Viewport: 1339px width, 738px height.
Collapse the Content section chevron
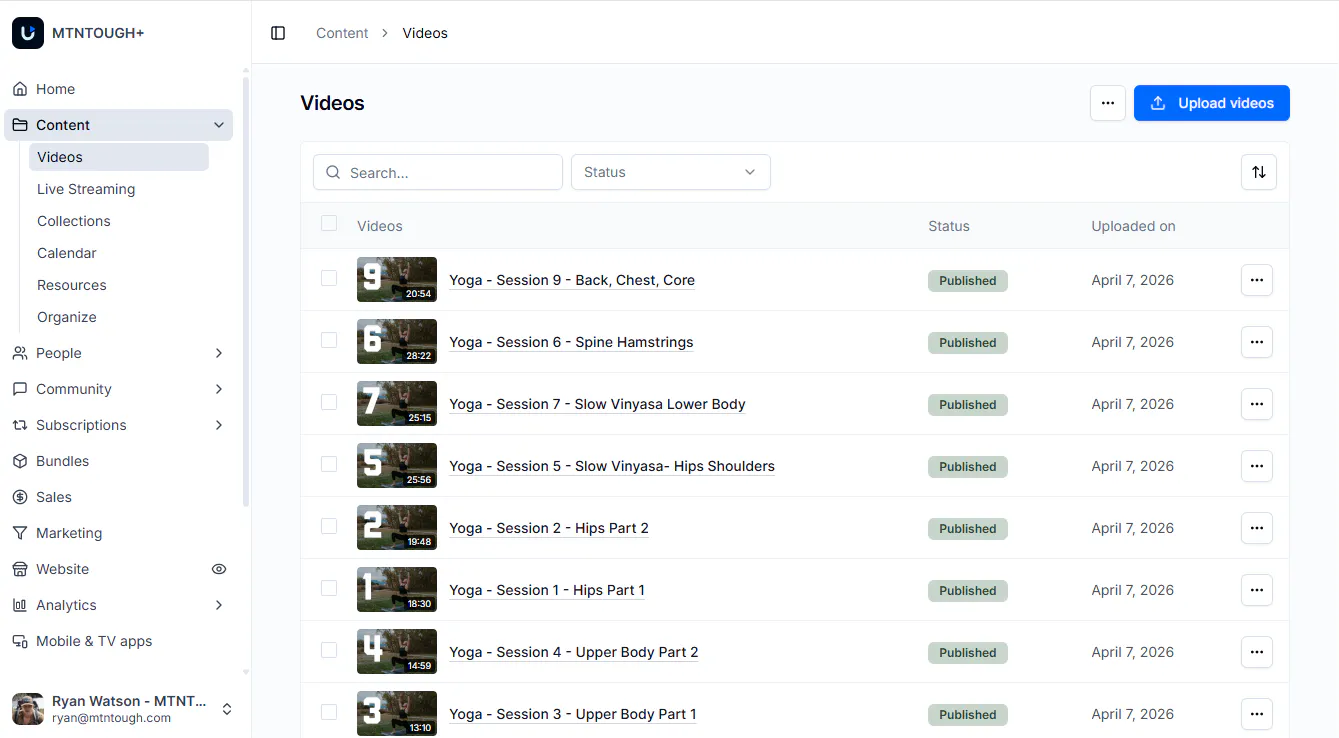[219, 125]
